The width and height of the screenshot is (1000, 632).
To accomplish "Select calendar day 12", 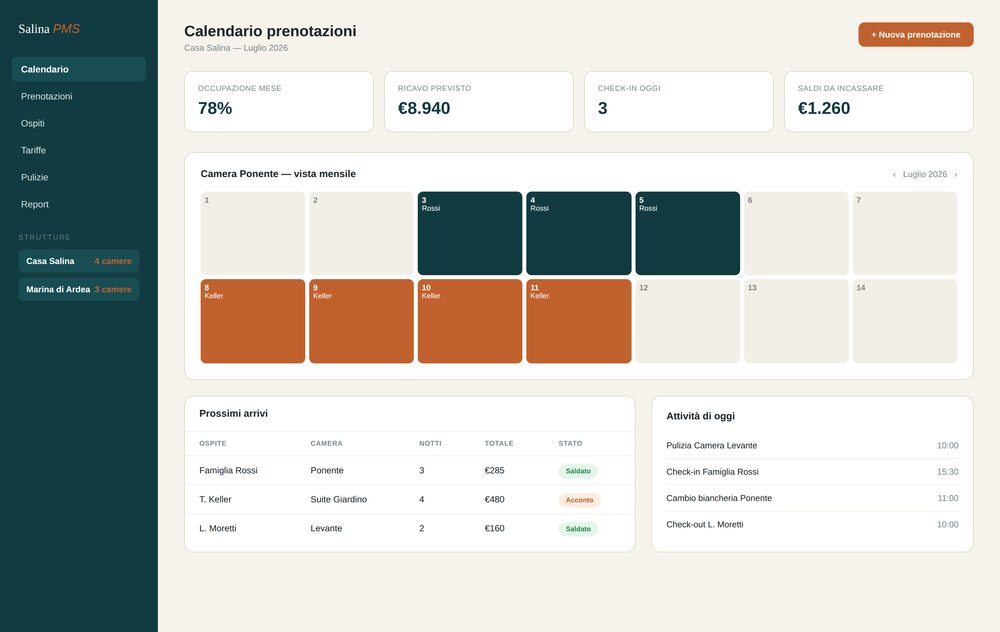I will [688, 321].
